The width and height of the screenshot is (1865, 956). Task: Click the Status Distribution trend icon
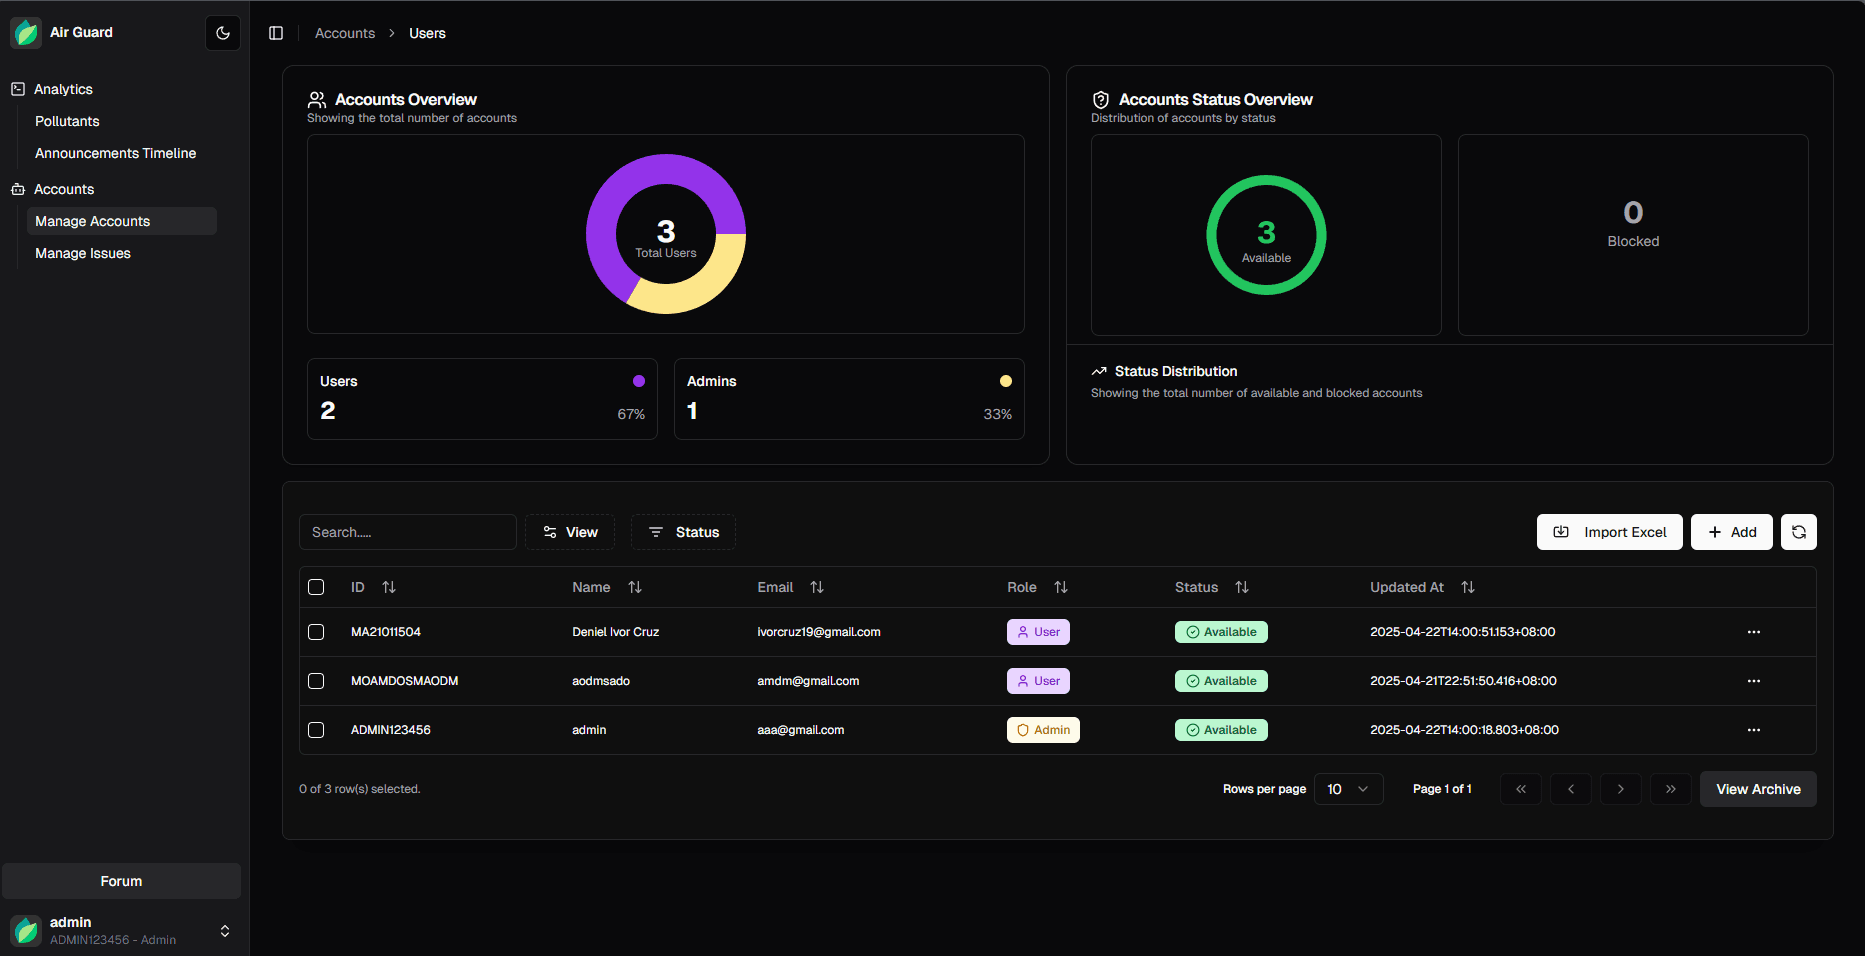pyautogui.click(x=1099, y=371)
